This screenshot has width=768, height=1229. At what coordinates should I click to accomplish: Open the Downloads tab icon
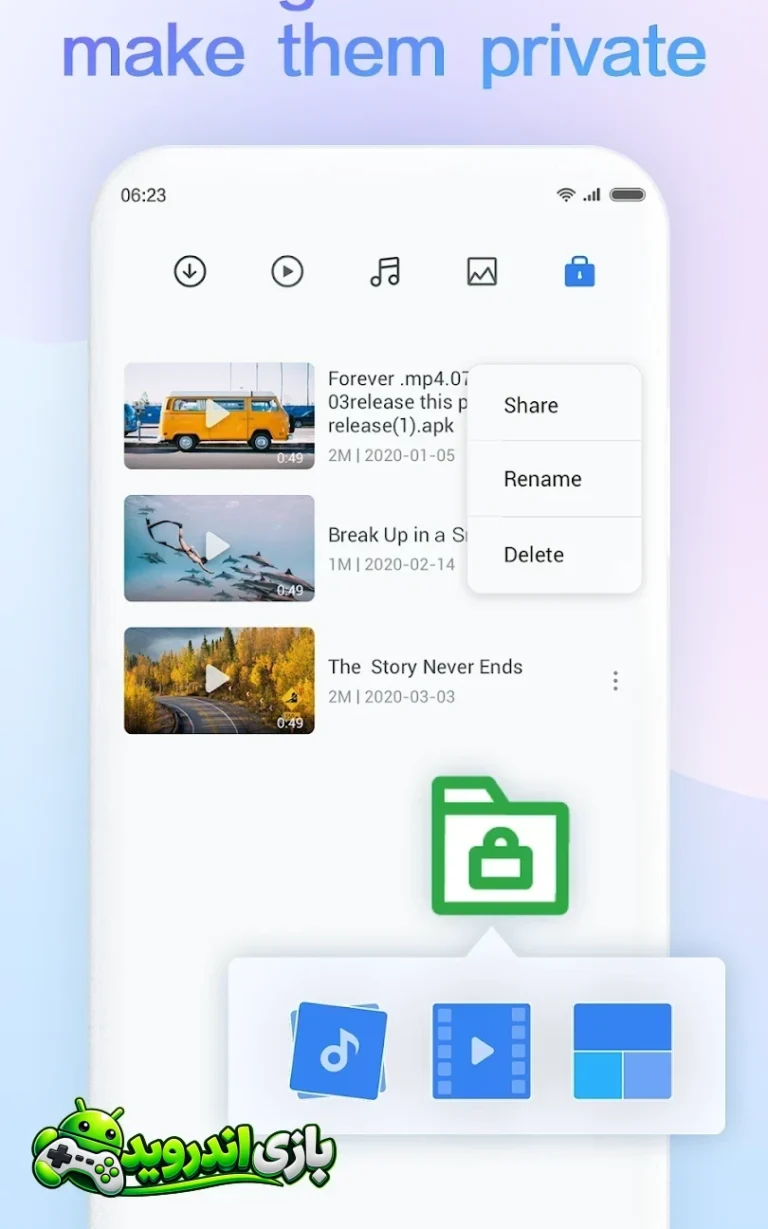(x=190, y=271)
